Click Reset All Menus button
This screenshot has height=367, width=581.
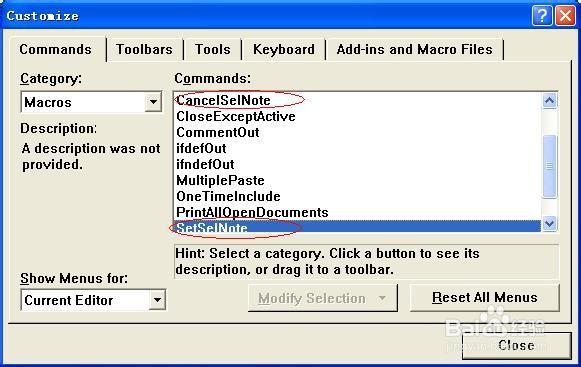coord(485,297)
